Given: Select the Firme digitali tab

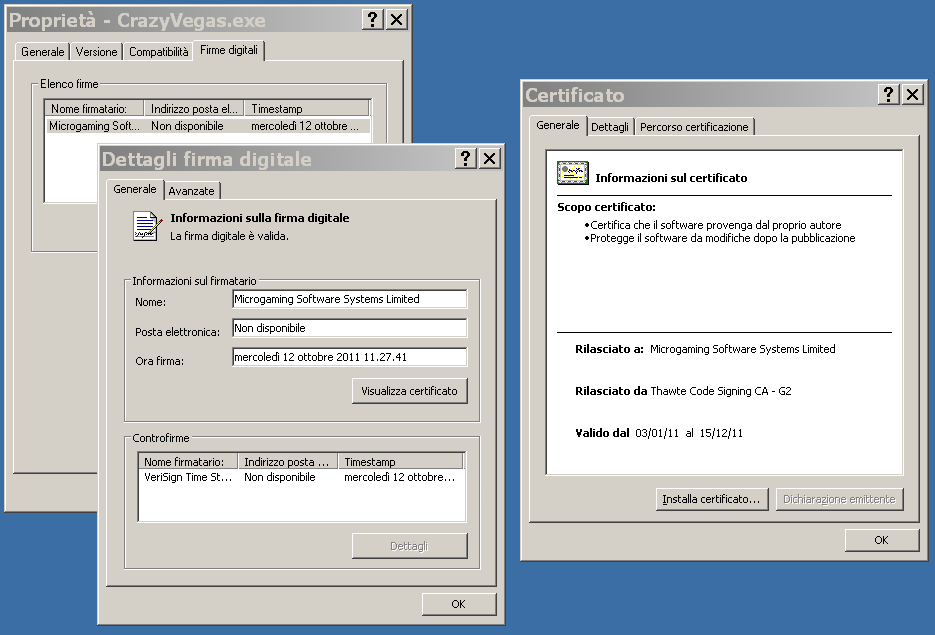Looking at the screenshot, I should tap(229, 50).
